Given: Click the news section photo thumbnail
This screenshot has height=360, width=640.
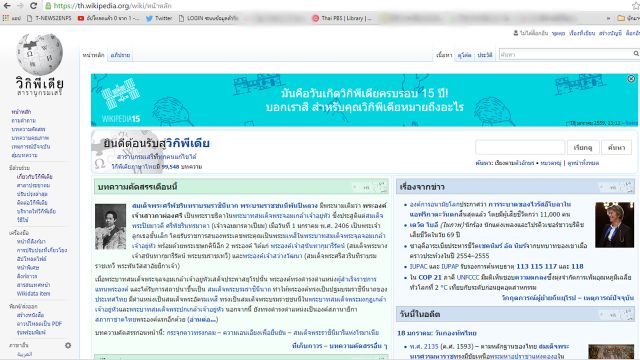Looking at the screenshot, I should point(614,225).
